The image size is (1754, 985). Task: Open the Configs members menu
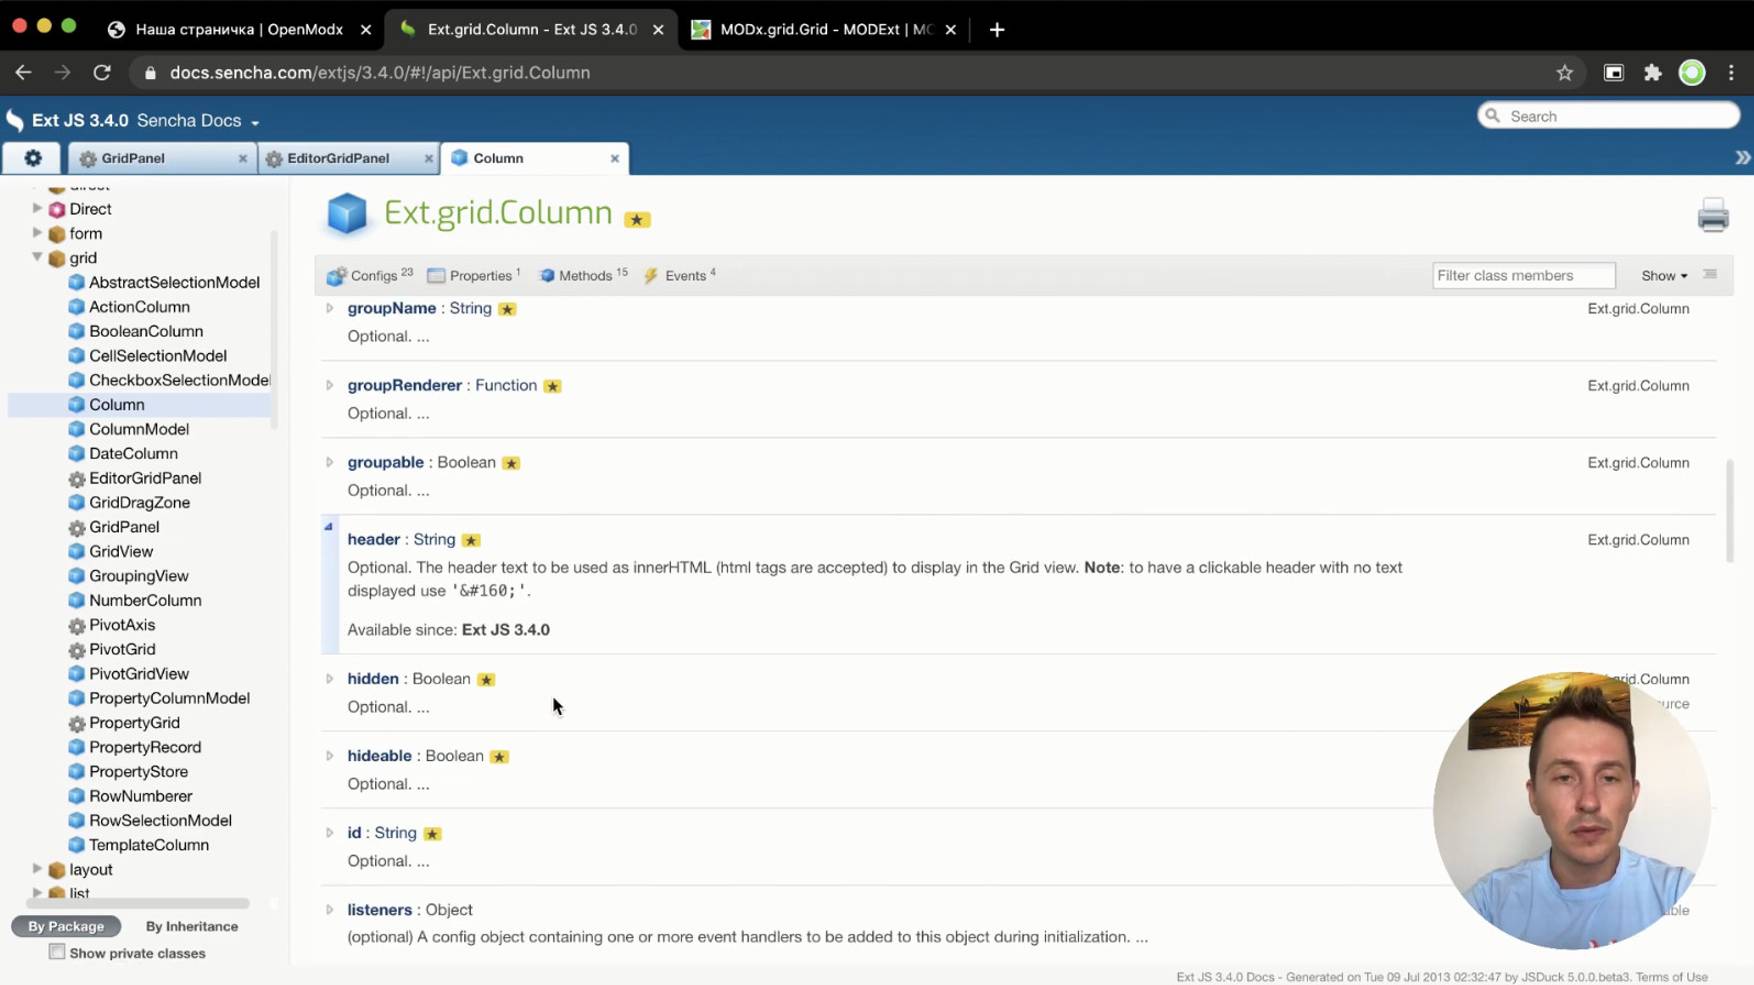369,275
